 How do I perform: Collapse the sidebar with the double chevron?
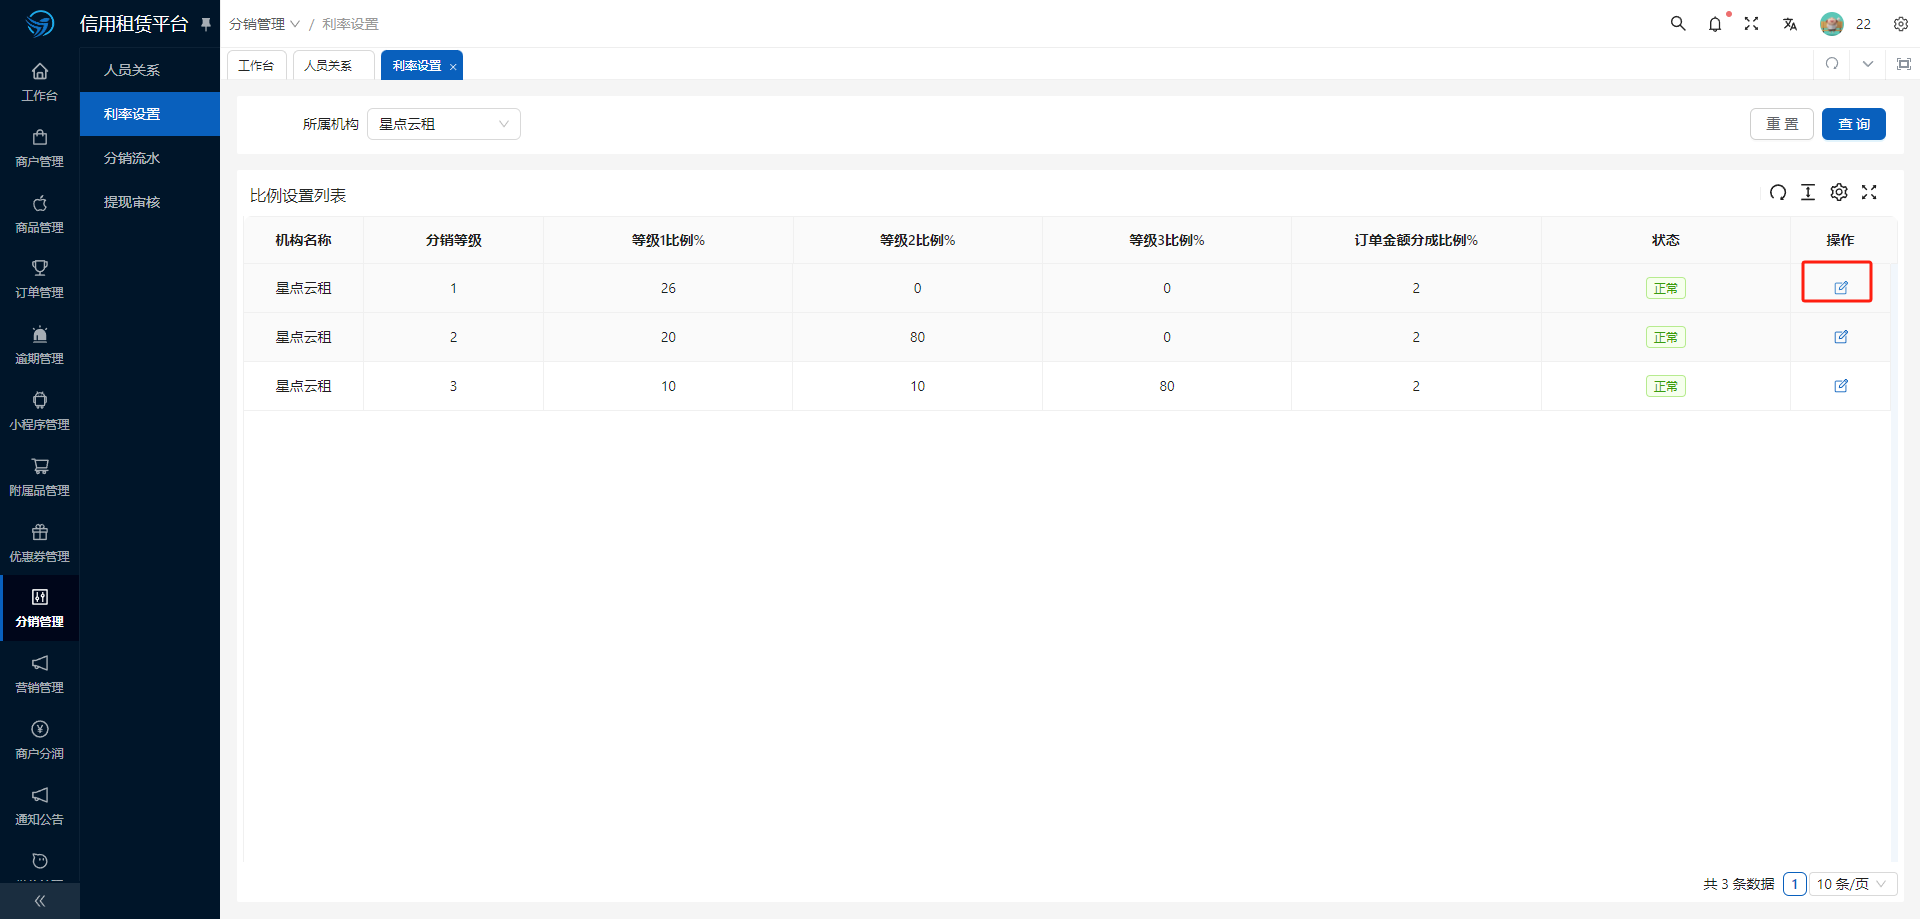(x=40, y=901)
